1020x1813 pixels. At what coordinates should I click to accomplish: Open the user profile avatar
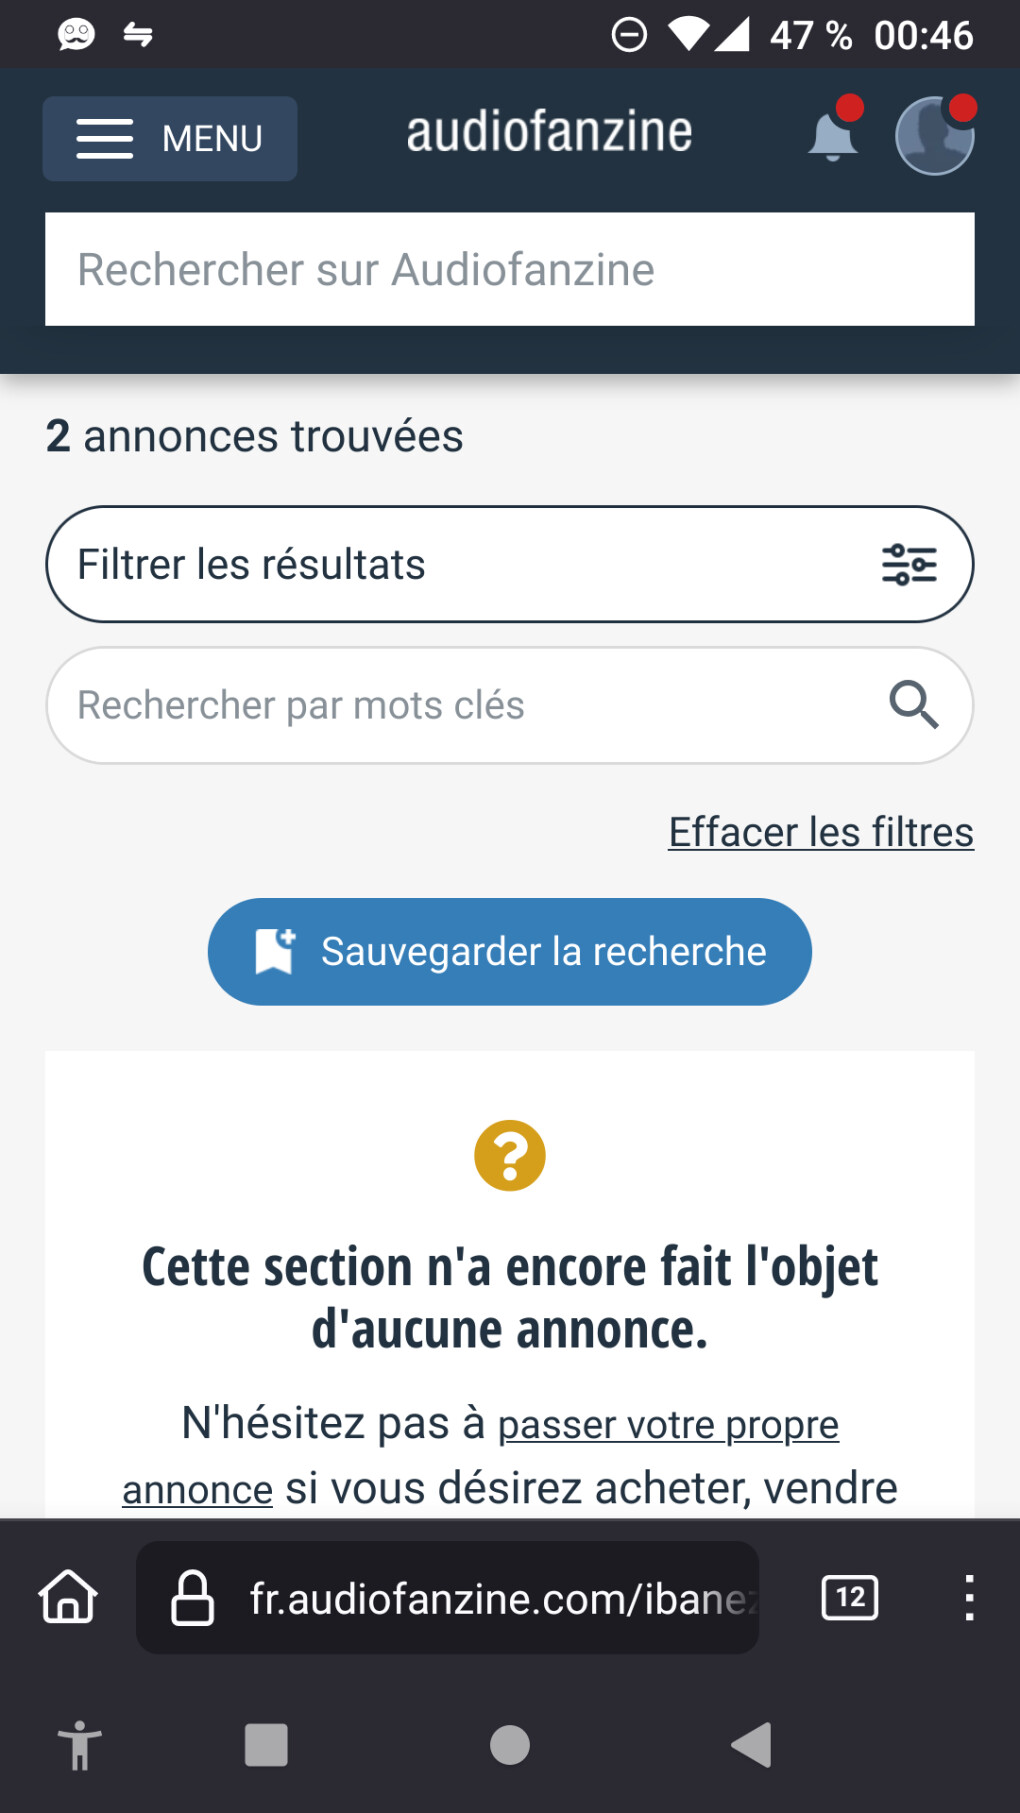[934, 136]
